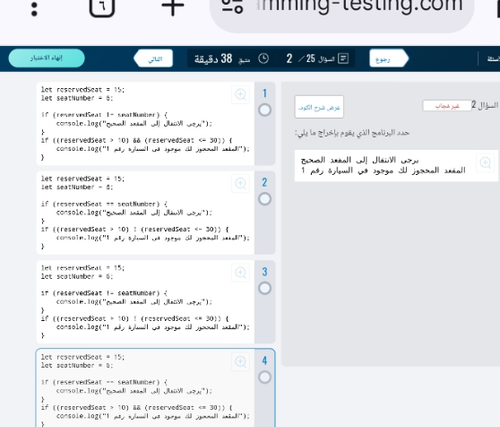Image resolution: width=500 pixels, height=427 pixels.
Task: Select answer option 1 radio button
Action: [x=265, y=110]
